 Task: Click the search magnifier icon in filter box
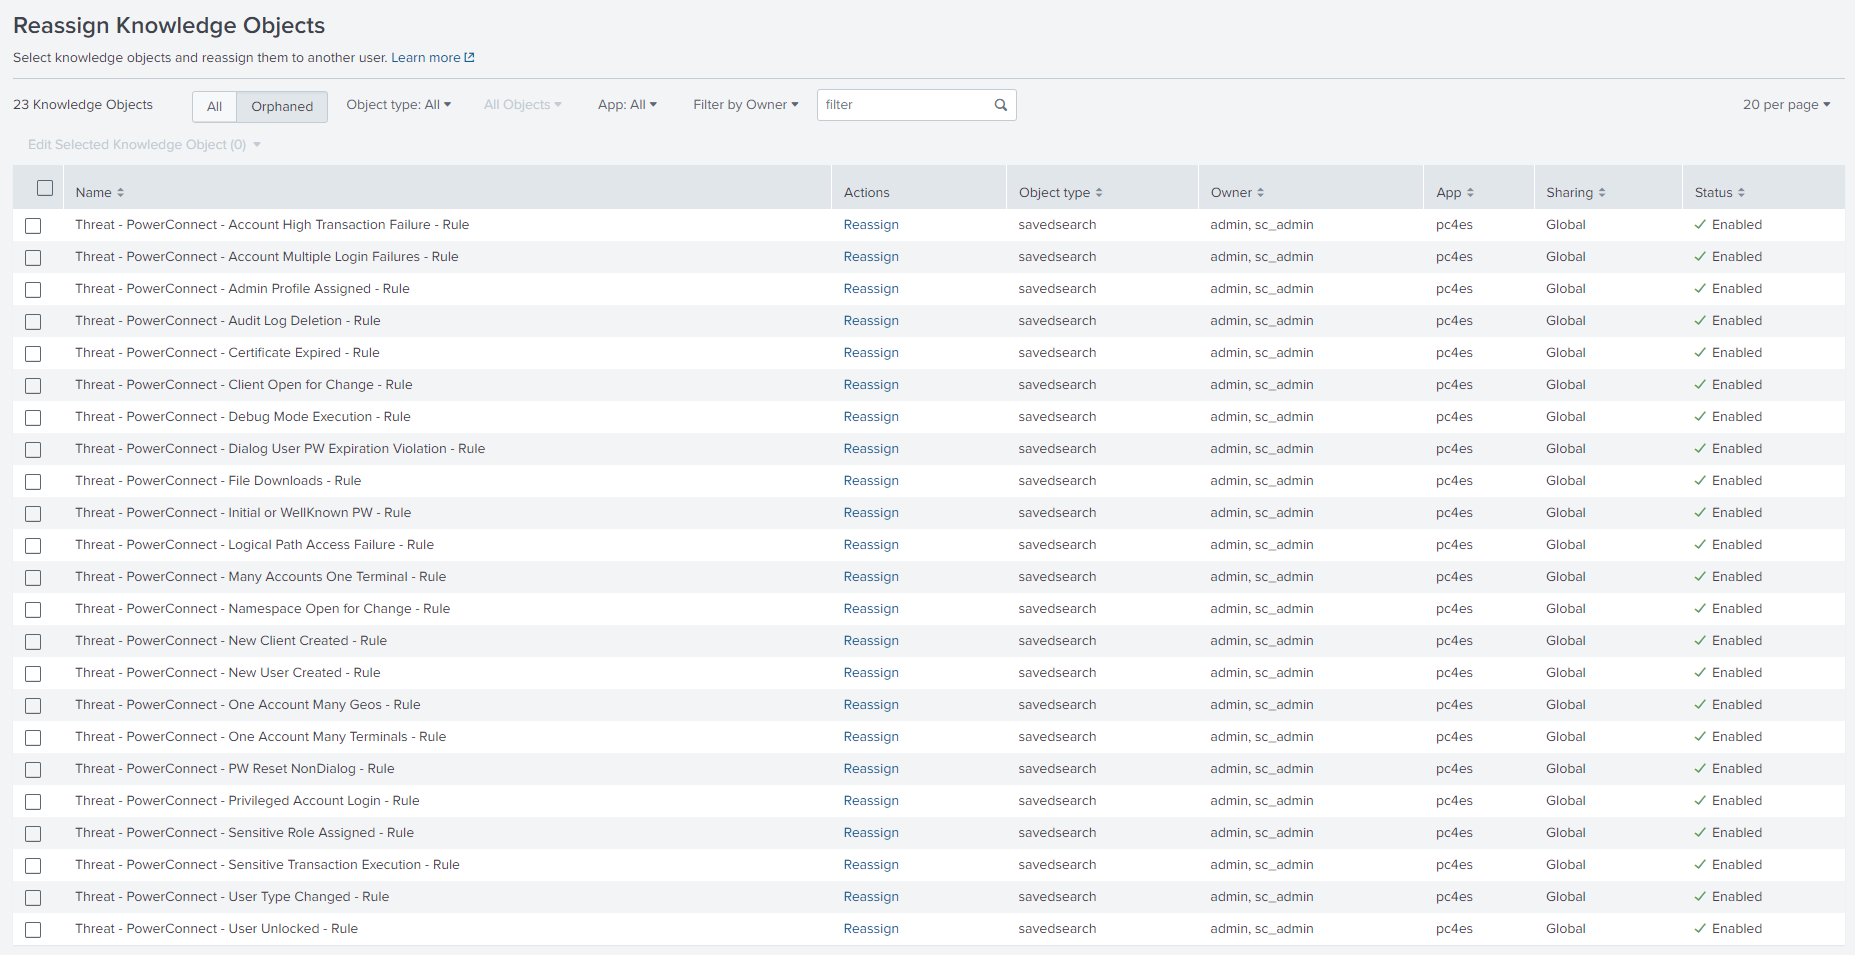1000,105
